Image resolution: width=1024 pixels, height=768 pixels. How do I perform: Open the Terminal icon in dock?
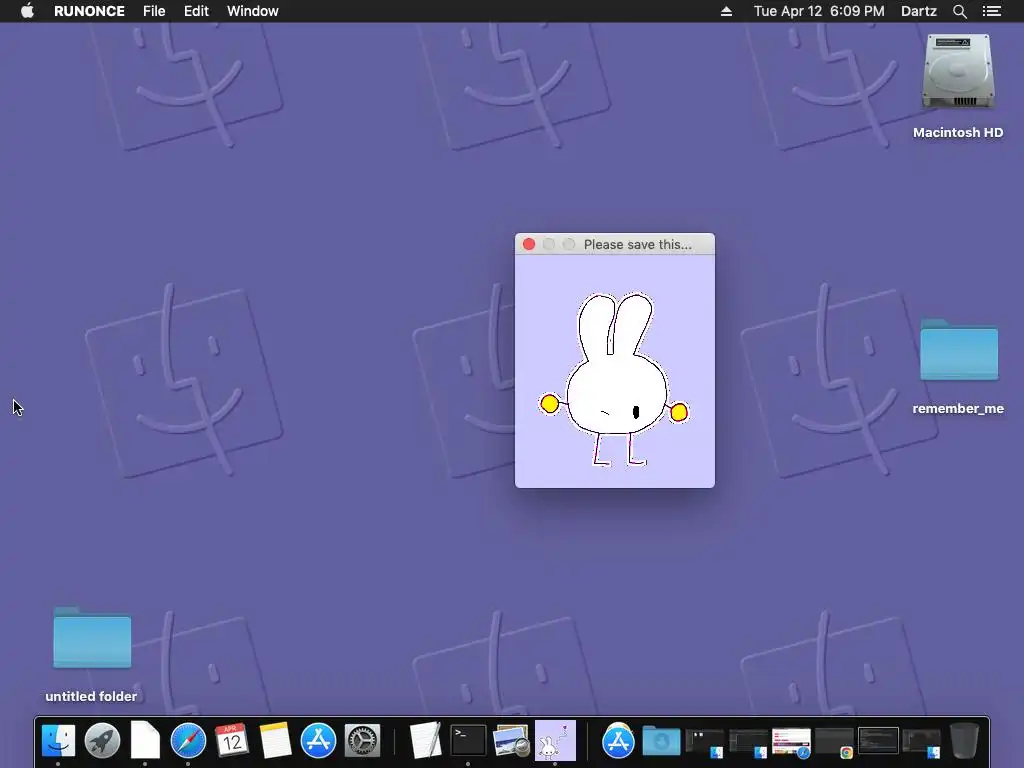[468, 741]
